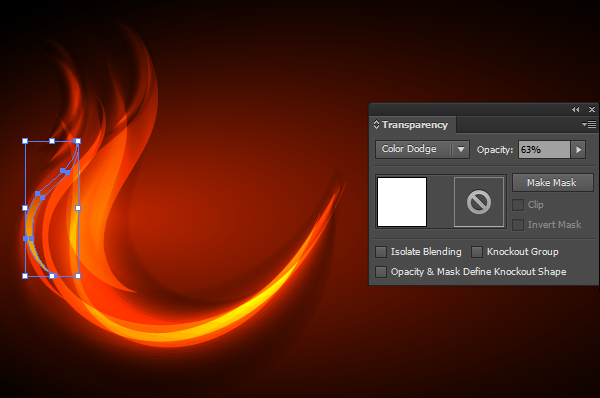The width and height of the screenshot is (600, 398).
Task: Click the Make Mask button
Action: pyautogui.click(x=552, y=183)
